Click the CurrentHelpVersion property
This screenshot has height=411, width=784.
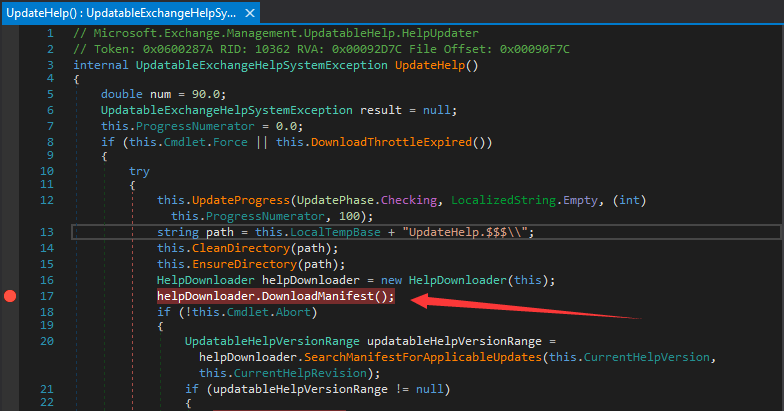(646, 357)
